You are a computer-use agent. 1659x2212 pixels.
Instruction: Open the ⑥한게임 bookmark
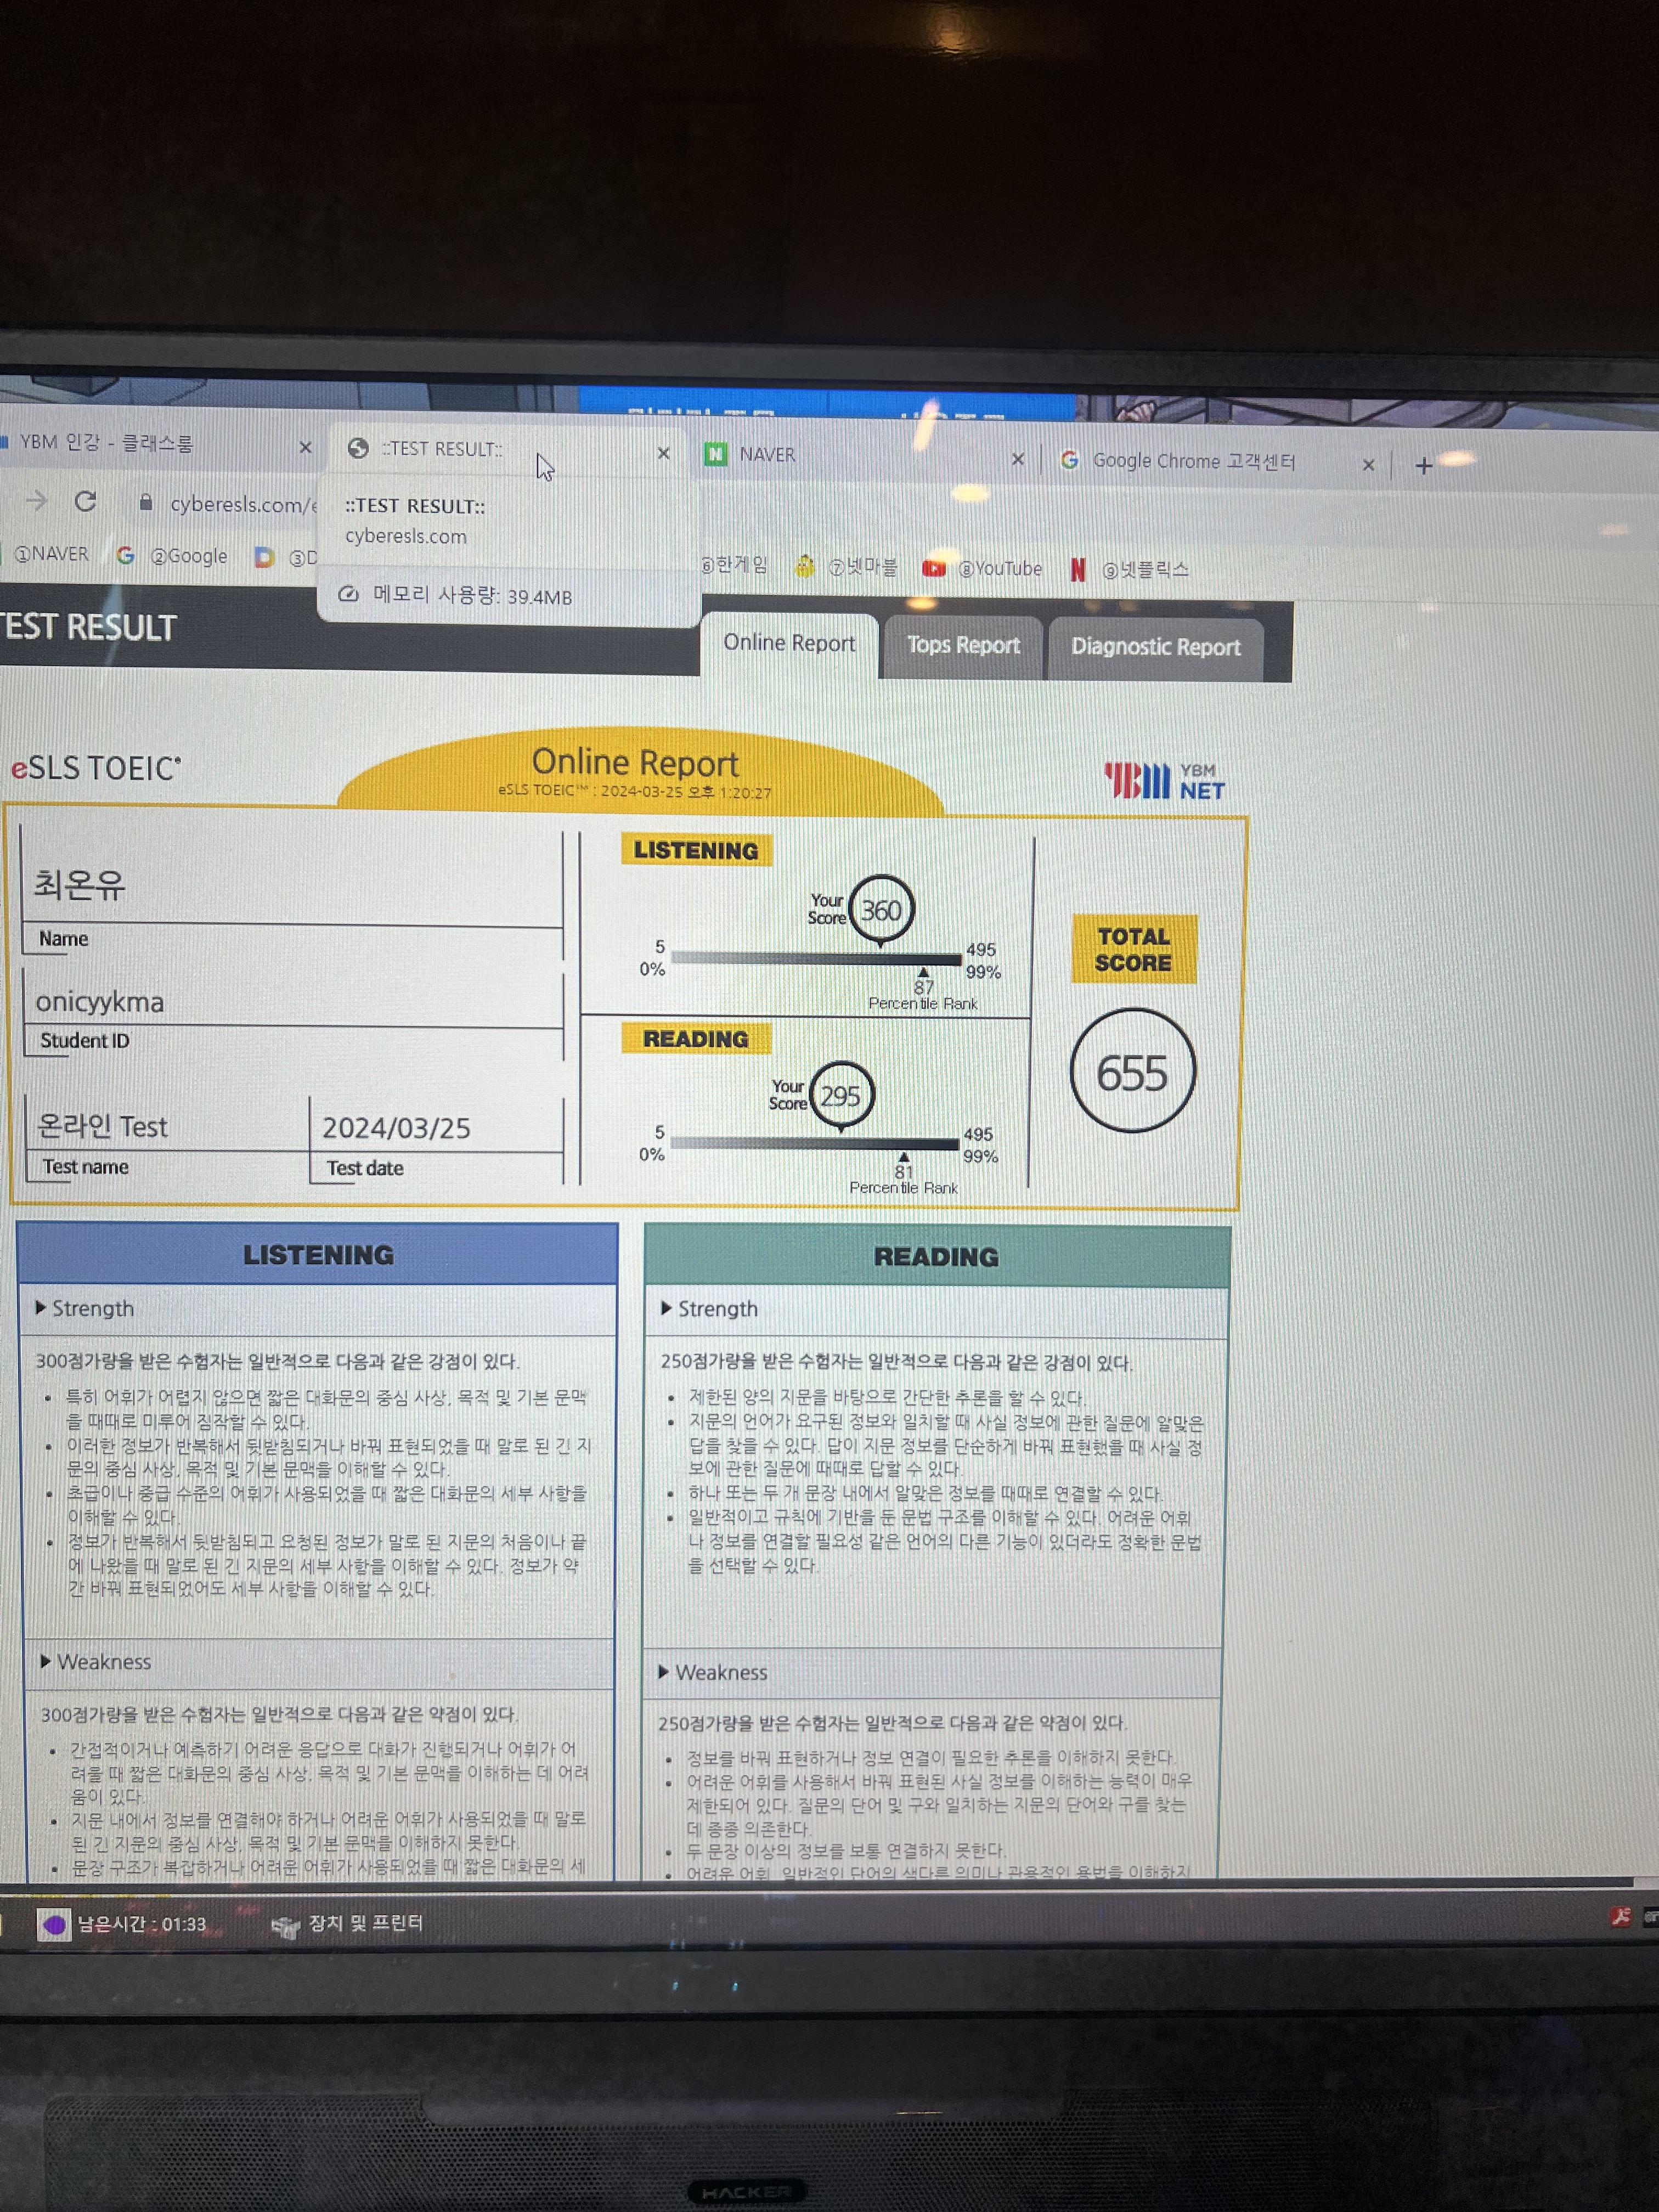734,565
